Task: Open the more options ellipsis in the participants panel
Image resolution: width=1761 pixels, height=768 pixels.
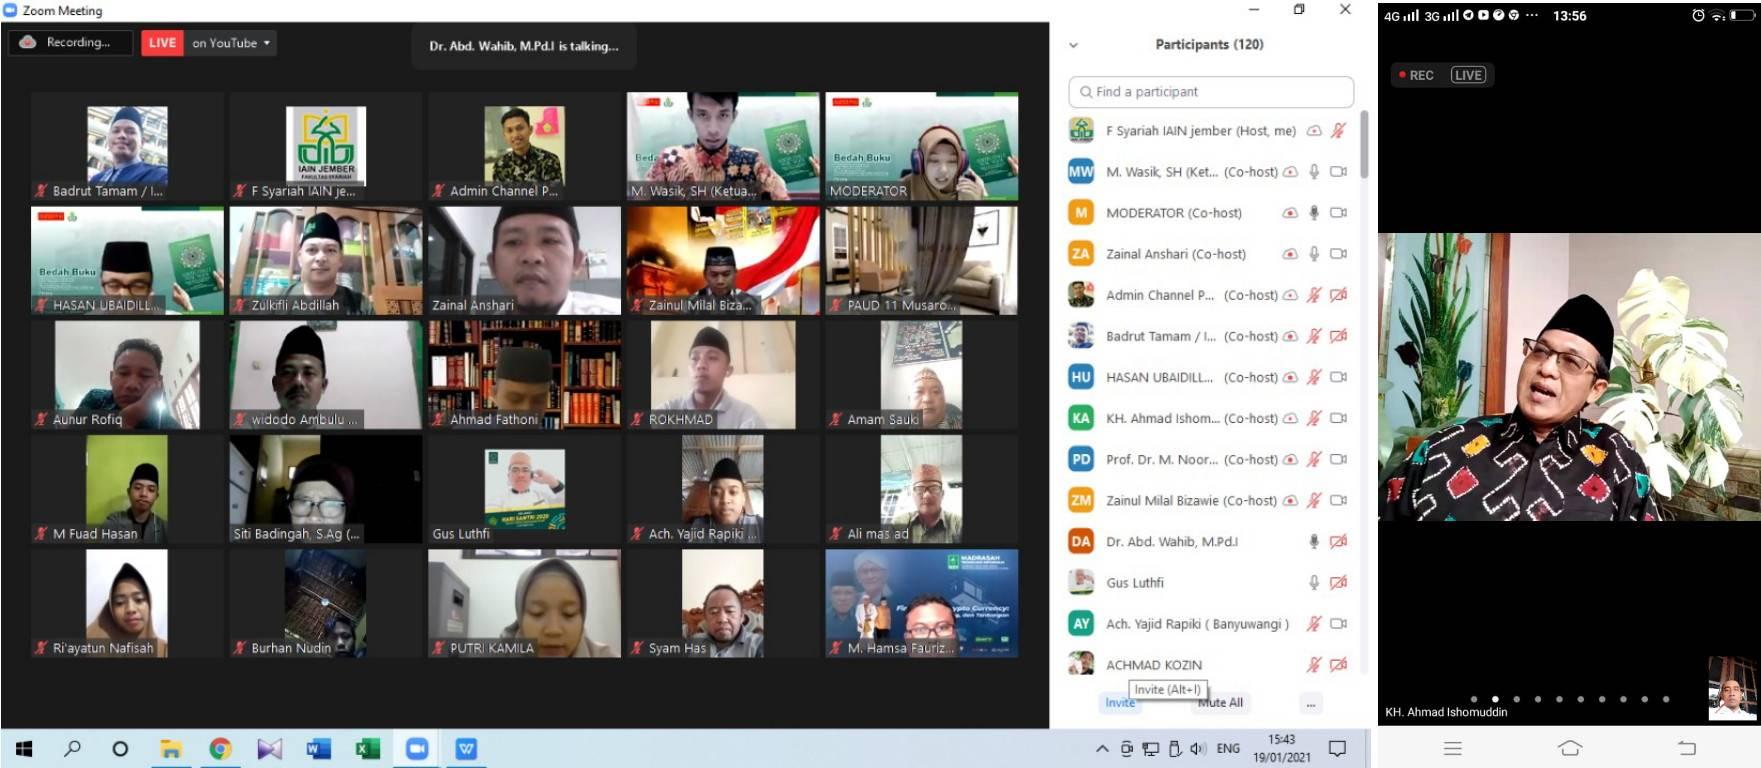Action: [x=1311, y=704]
